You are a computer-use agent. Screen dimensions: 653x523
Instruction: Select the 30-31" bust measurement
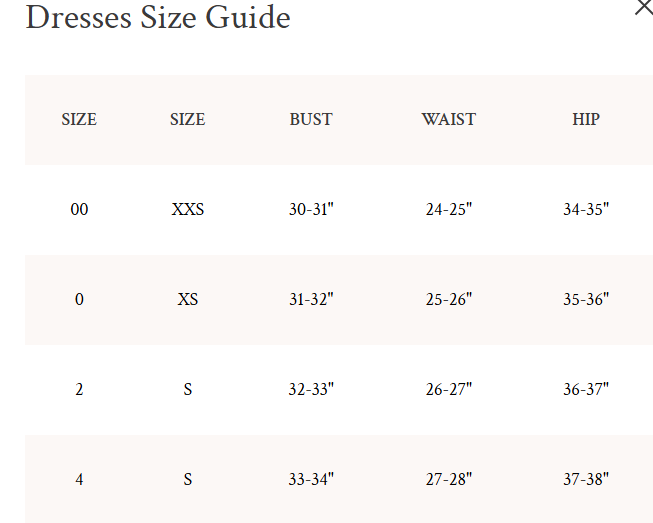[311, 209]
